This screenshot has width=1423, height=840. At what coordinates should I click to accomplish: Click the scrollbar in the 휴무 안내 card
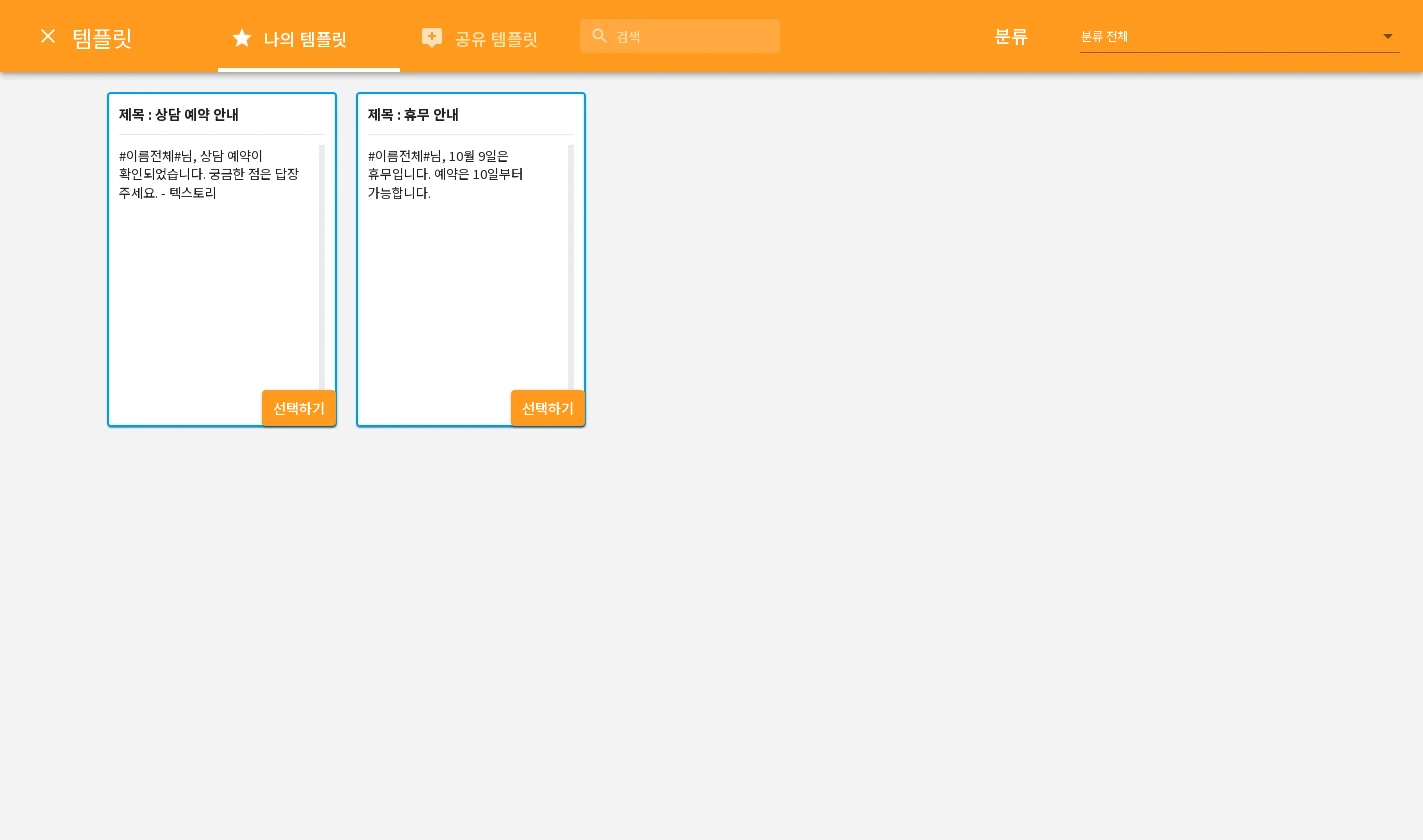pos(571,267)
